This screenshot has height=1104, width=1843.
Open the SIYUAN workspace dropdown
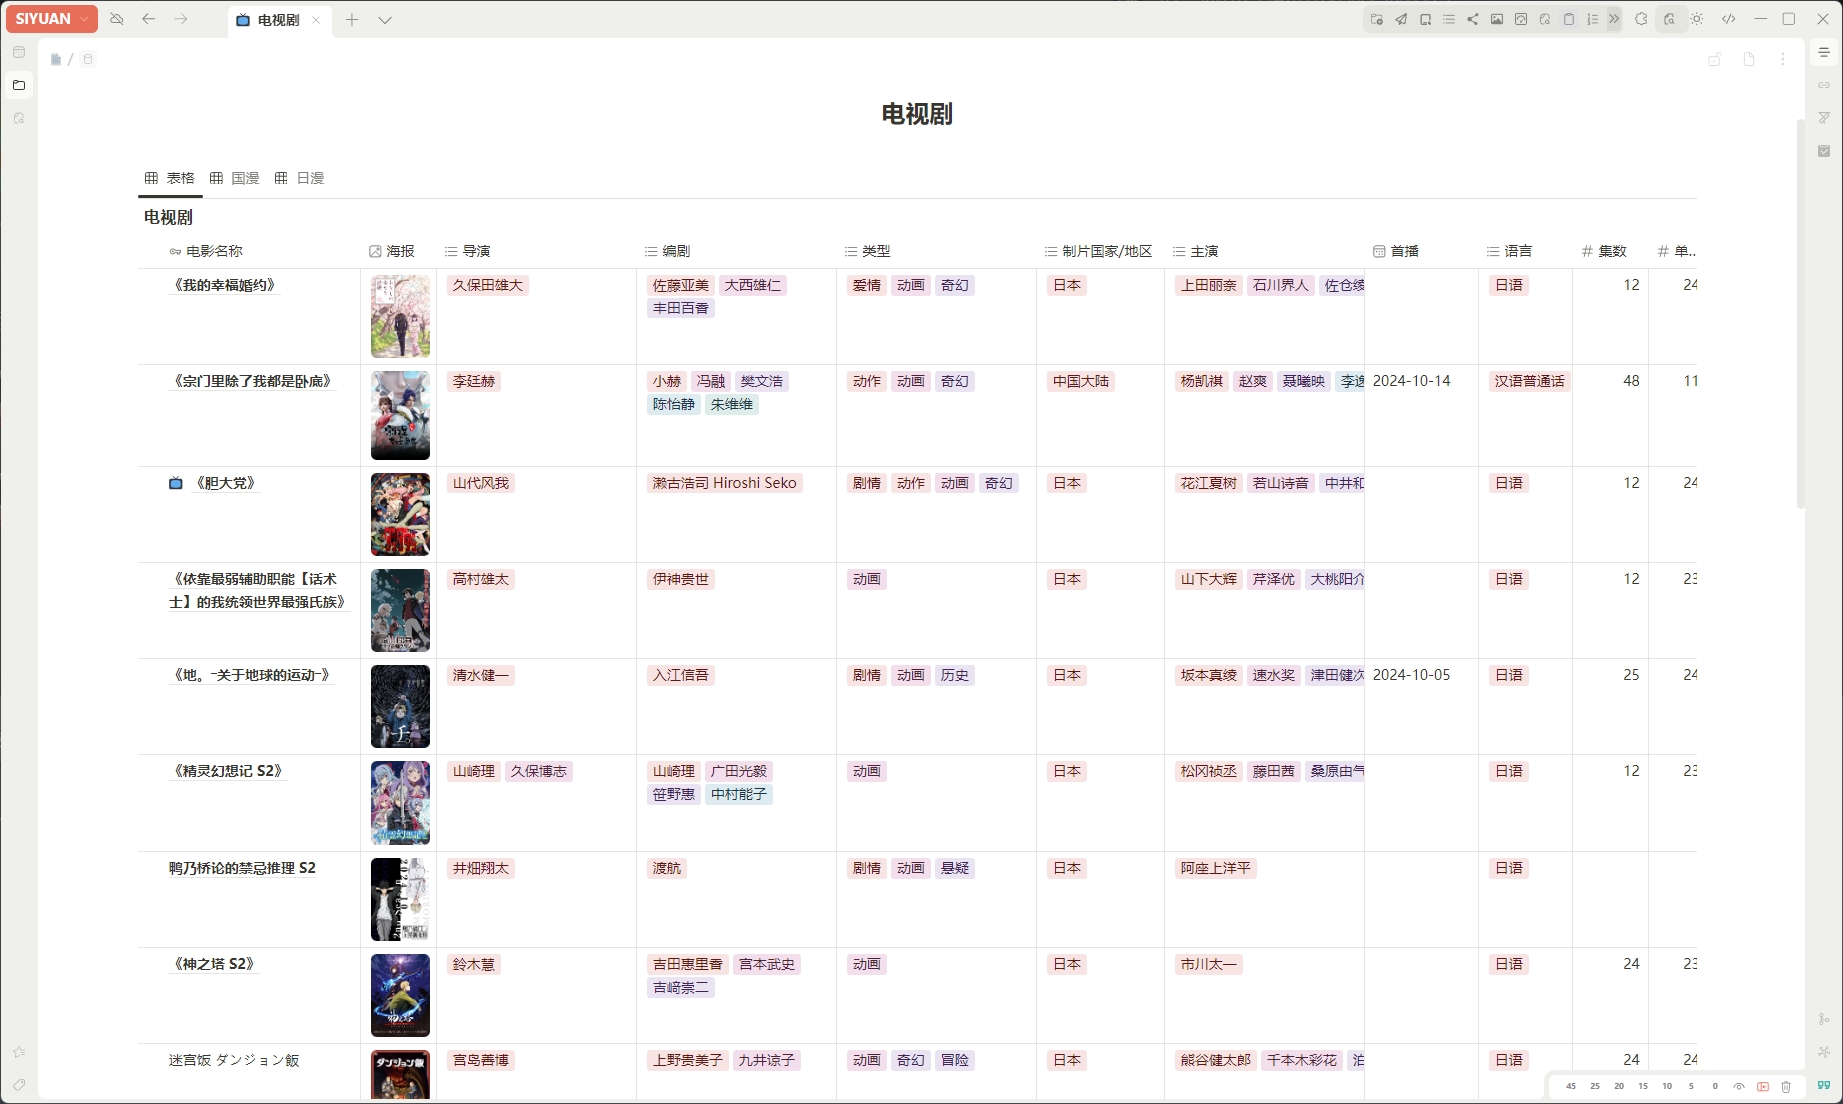point(50,18)
